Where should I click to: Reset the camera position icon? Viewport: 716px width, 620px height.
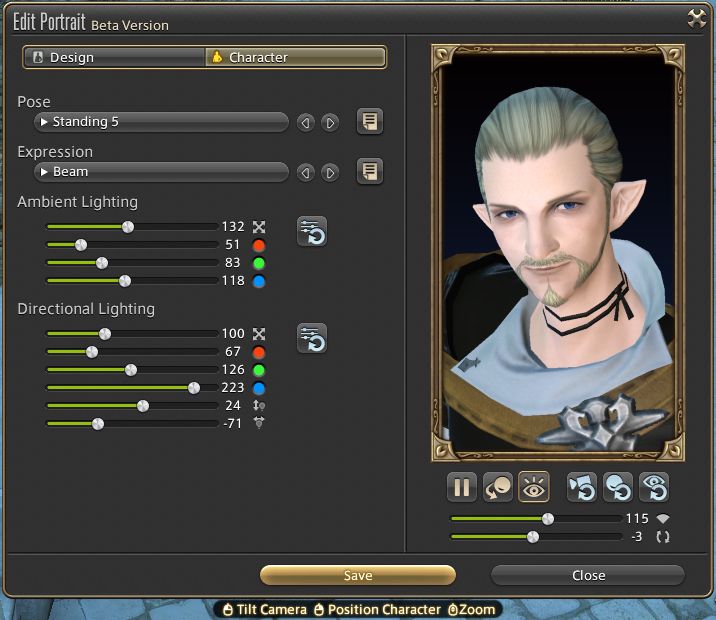click(582, 487)
